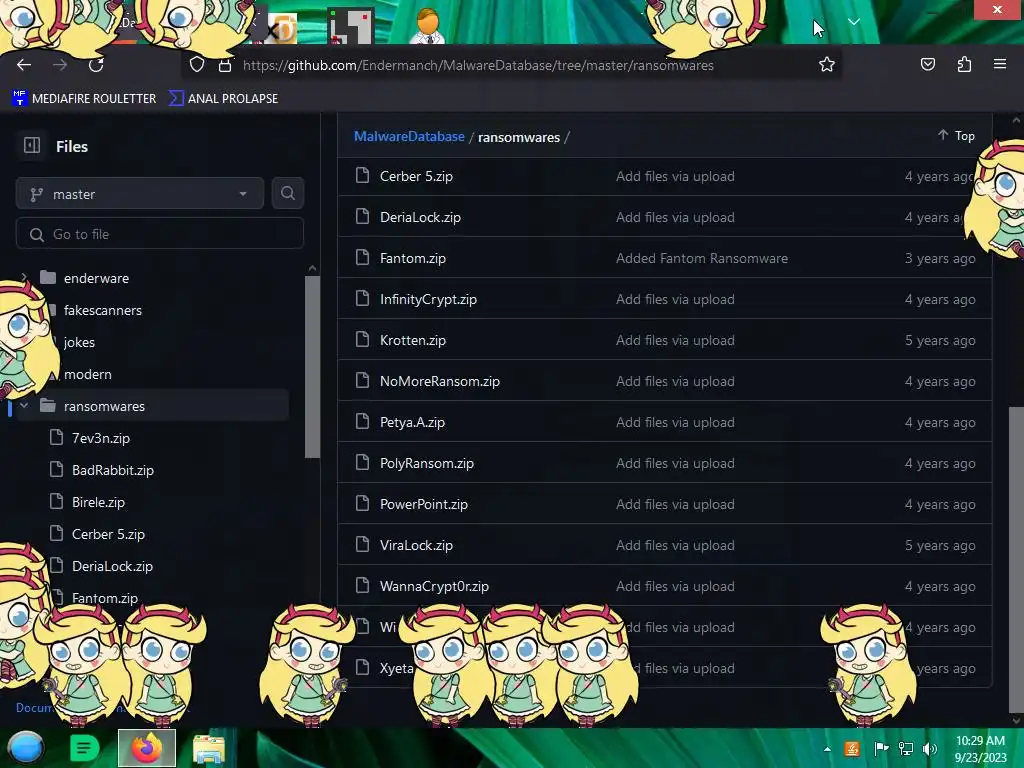The height and width of the screenshot is (768, 1024).
Task: Open the Firefox hamburger menu
Action: [x=999, y=64]
